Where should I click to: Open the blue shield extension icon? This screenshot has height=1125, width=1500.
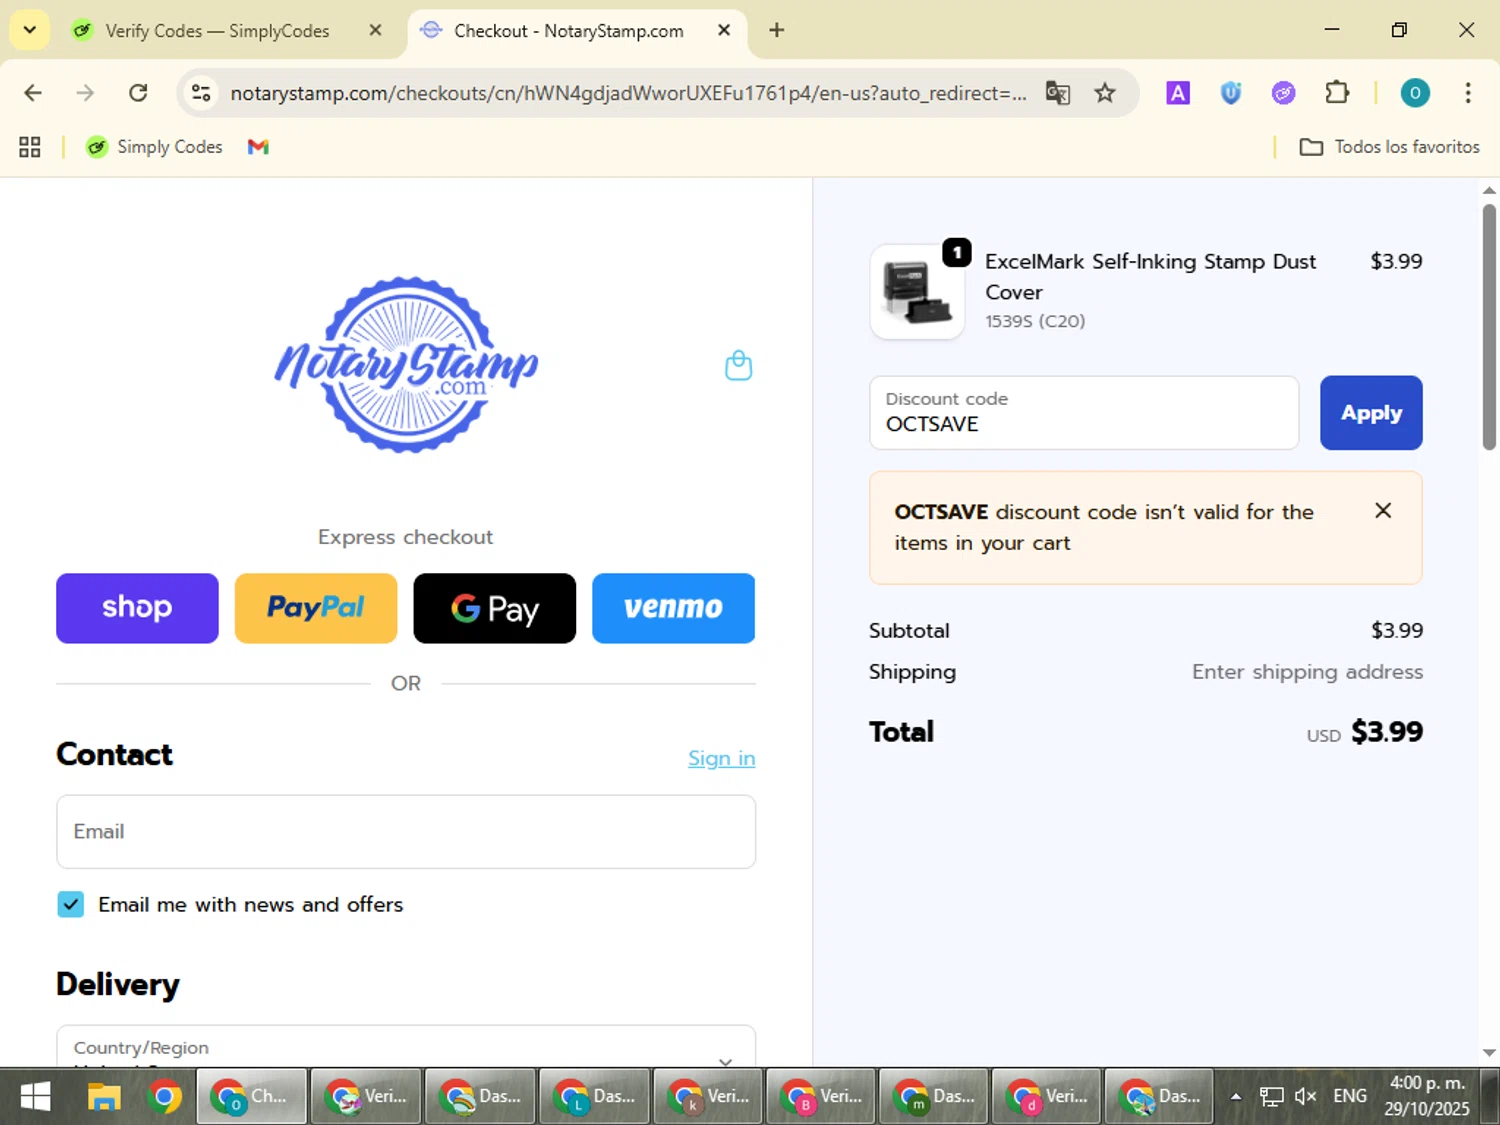1231,93
